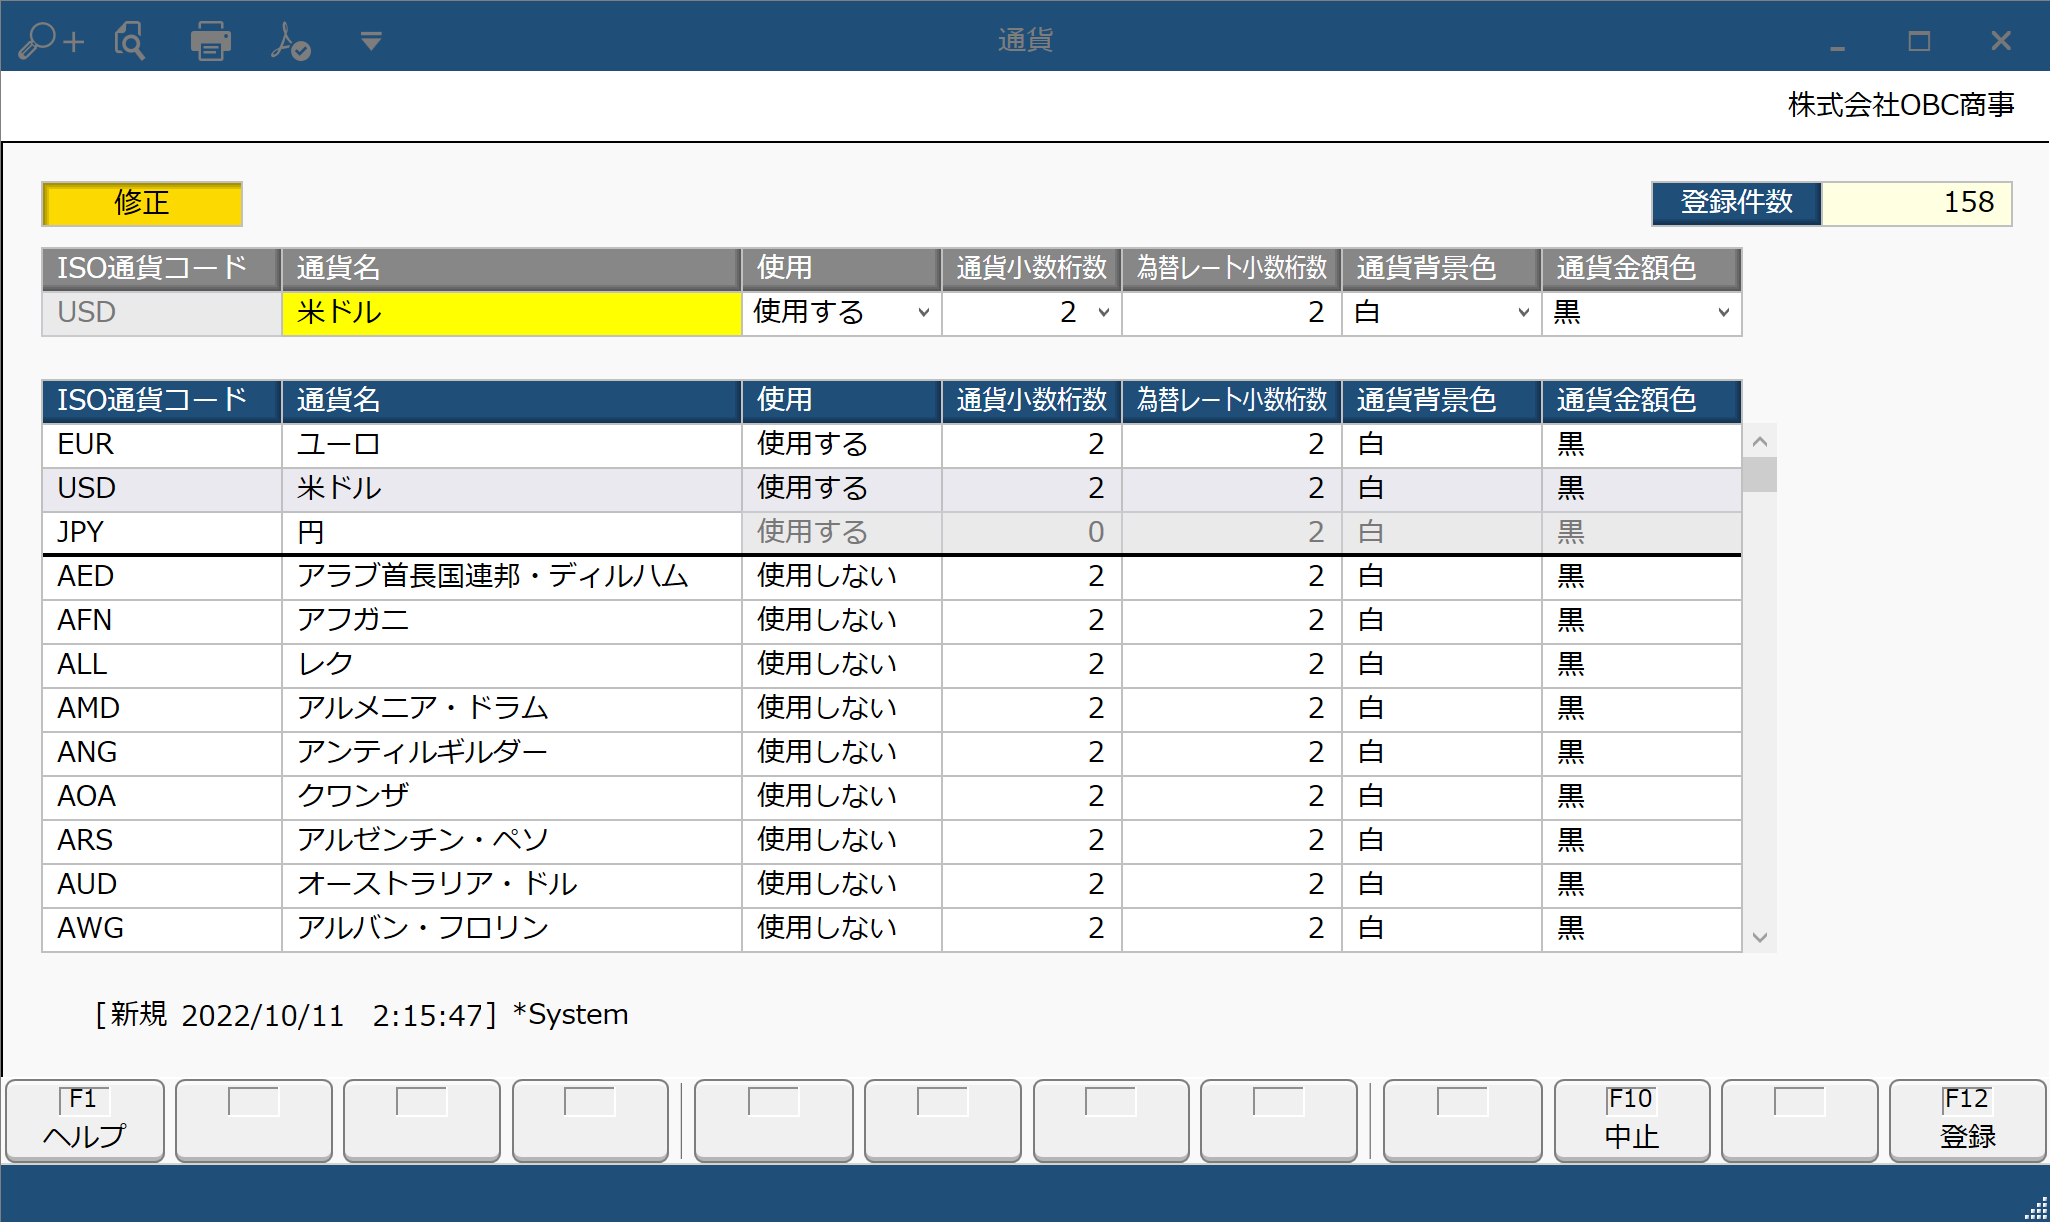Select the JPY row code cell
The image size is (2050, 1222).
tap(162, 533)
